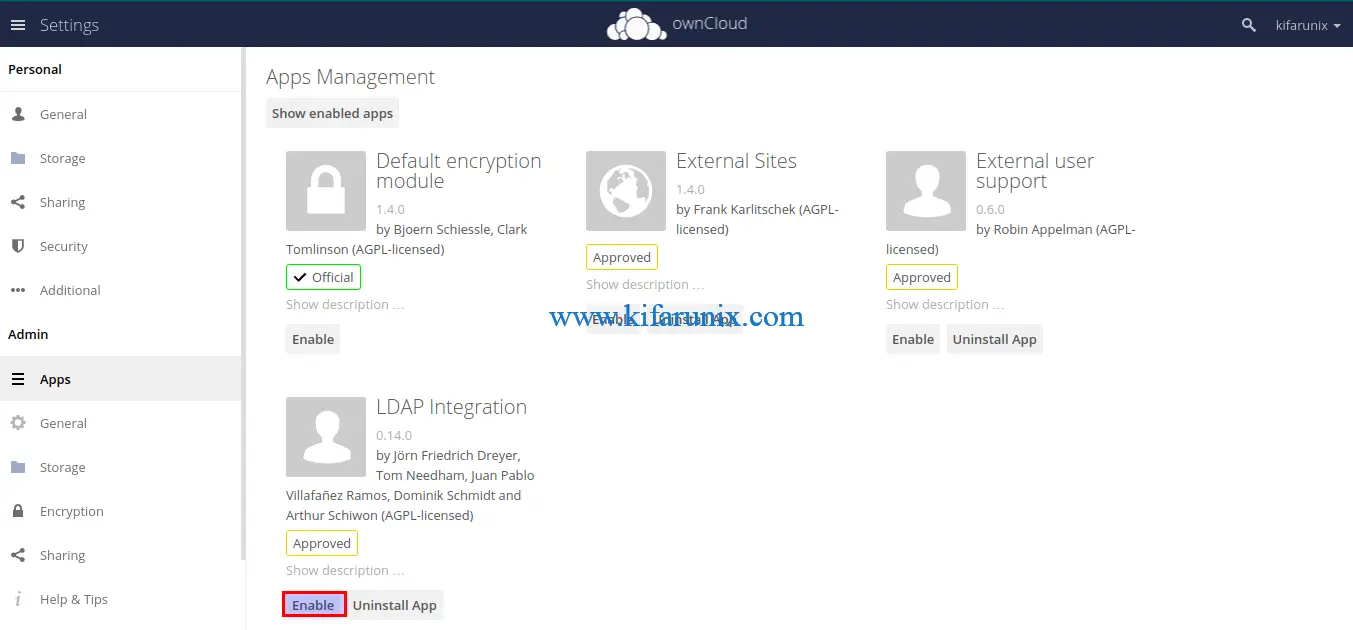Select the General icon under Personal
Screen dimensions: 1353x630
[x=18, y=114]
